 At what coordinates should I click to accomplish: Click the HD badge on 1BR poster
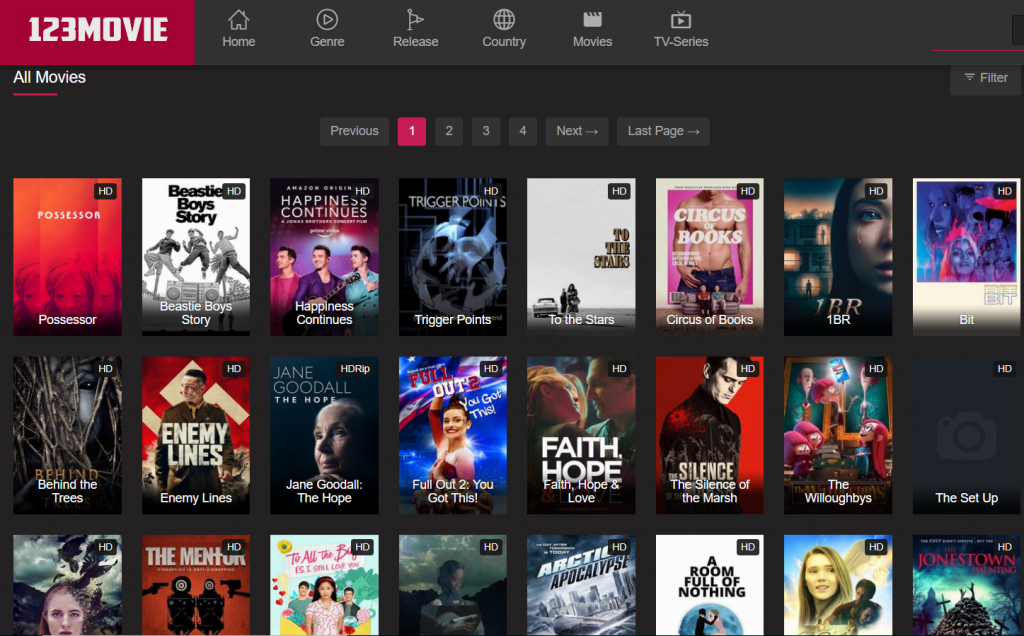pos(876,191)
